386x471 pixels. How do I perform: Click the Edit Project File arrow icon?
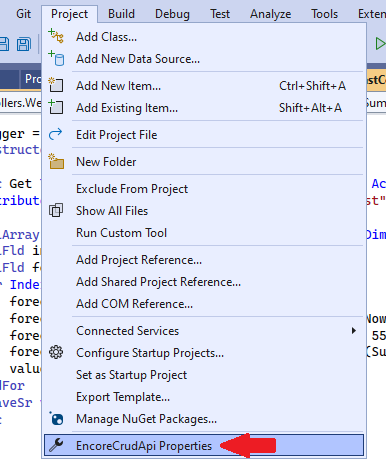click(x=55, y=134)
